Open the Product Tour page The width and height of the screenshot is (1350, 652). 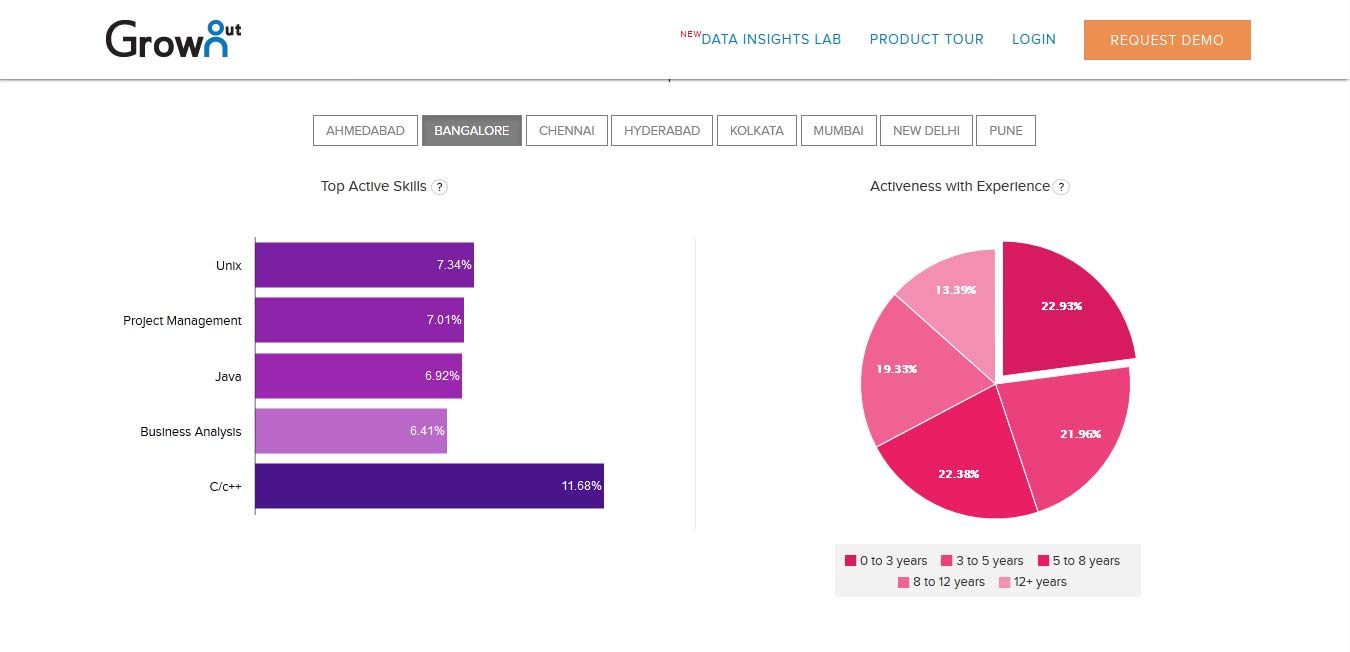[x=926, y=40]
